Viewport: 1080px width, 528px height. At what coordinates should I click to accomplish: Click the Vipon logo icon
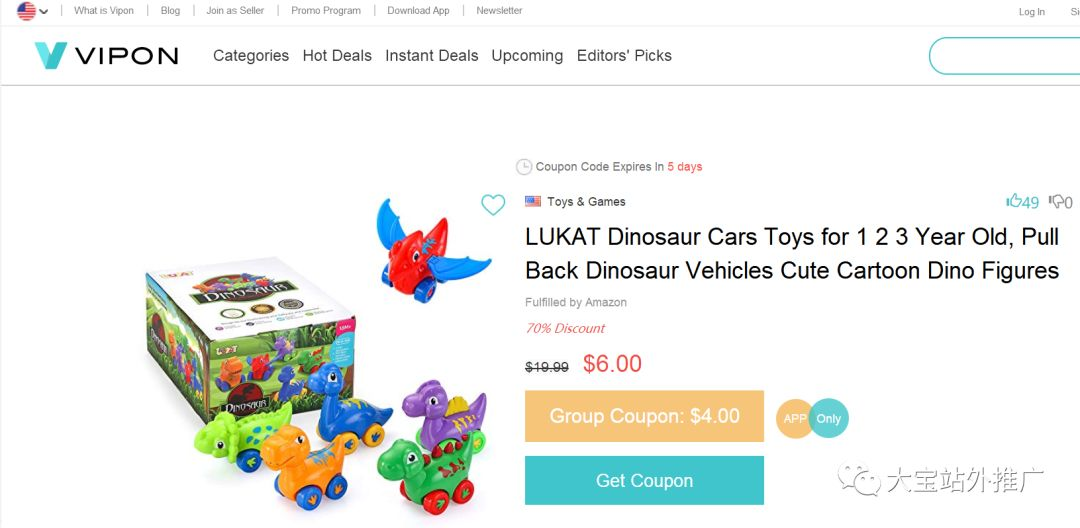pos(50,56)
